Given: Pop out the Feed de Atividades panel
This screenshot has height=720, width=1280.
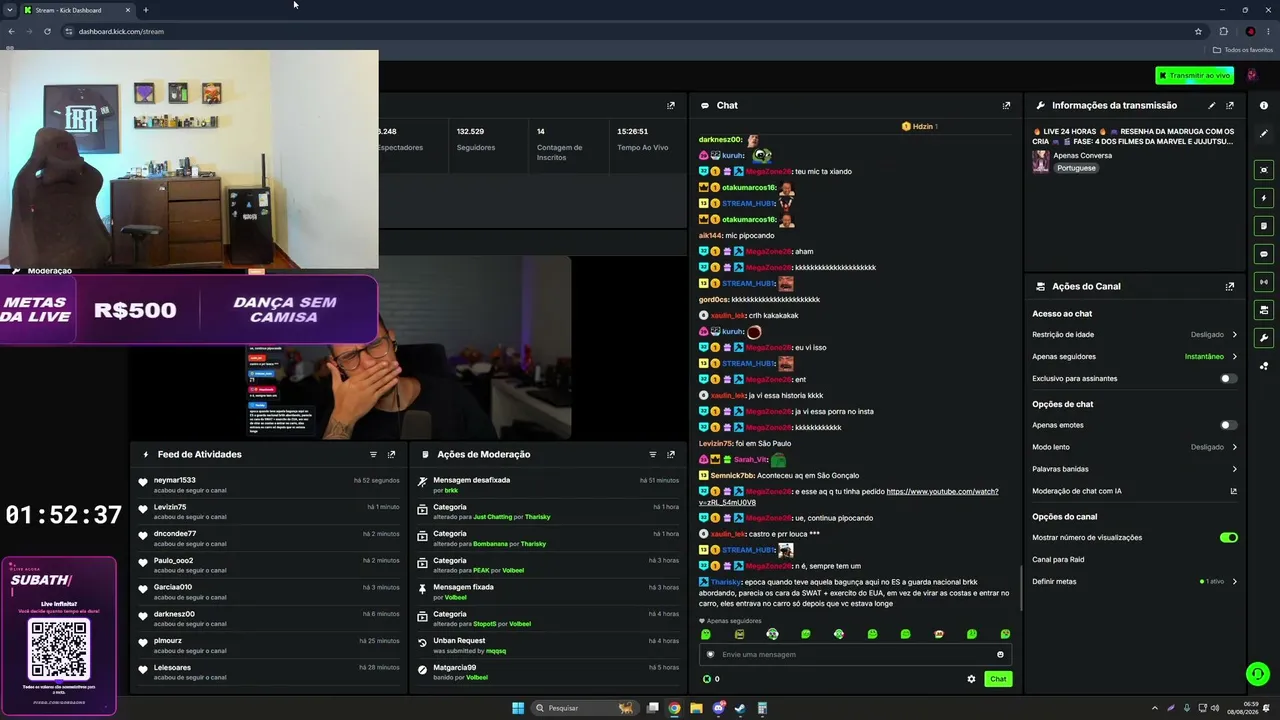Looking at the screenshot, I should [x=391, y=454].
